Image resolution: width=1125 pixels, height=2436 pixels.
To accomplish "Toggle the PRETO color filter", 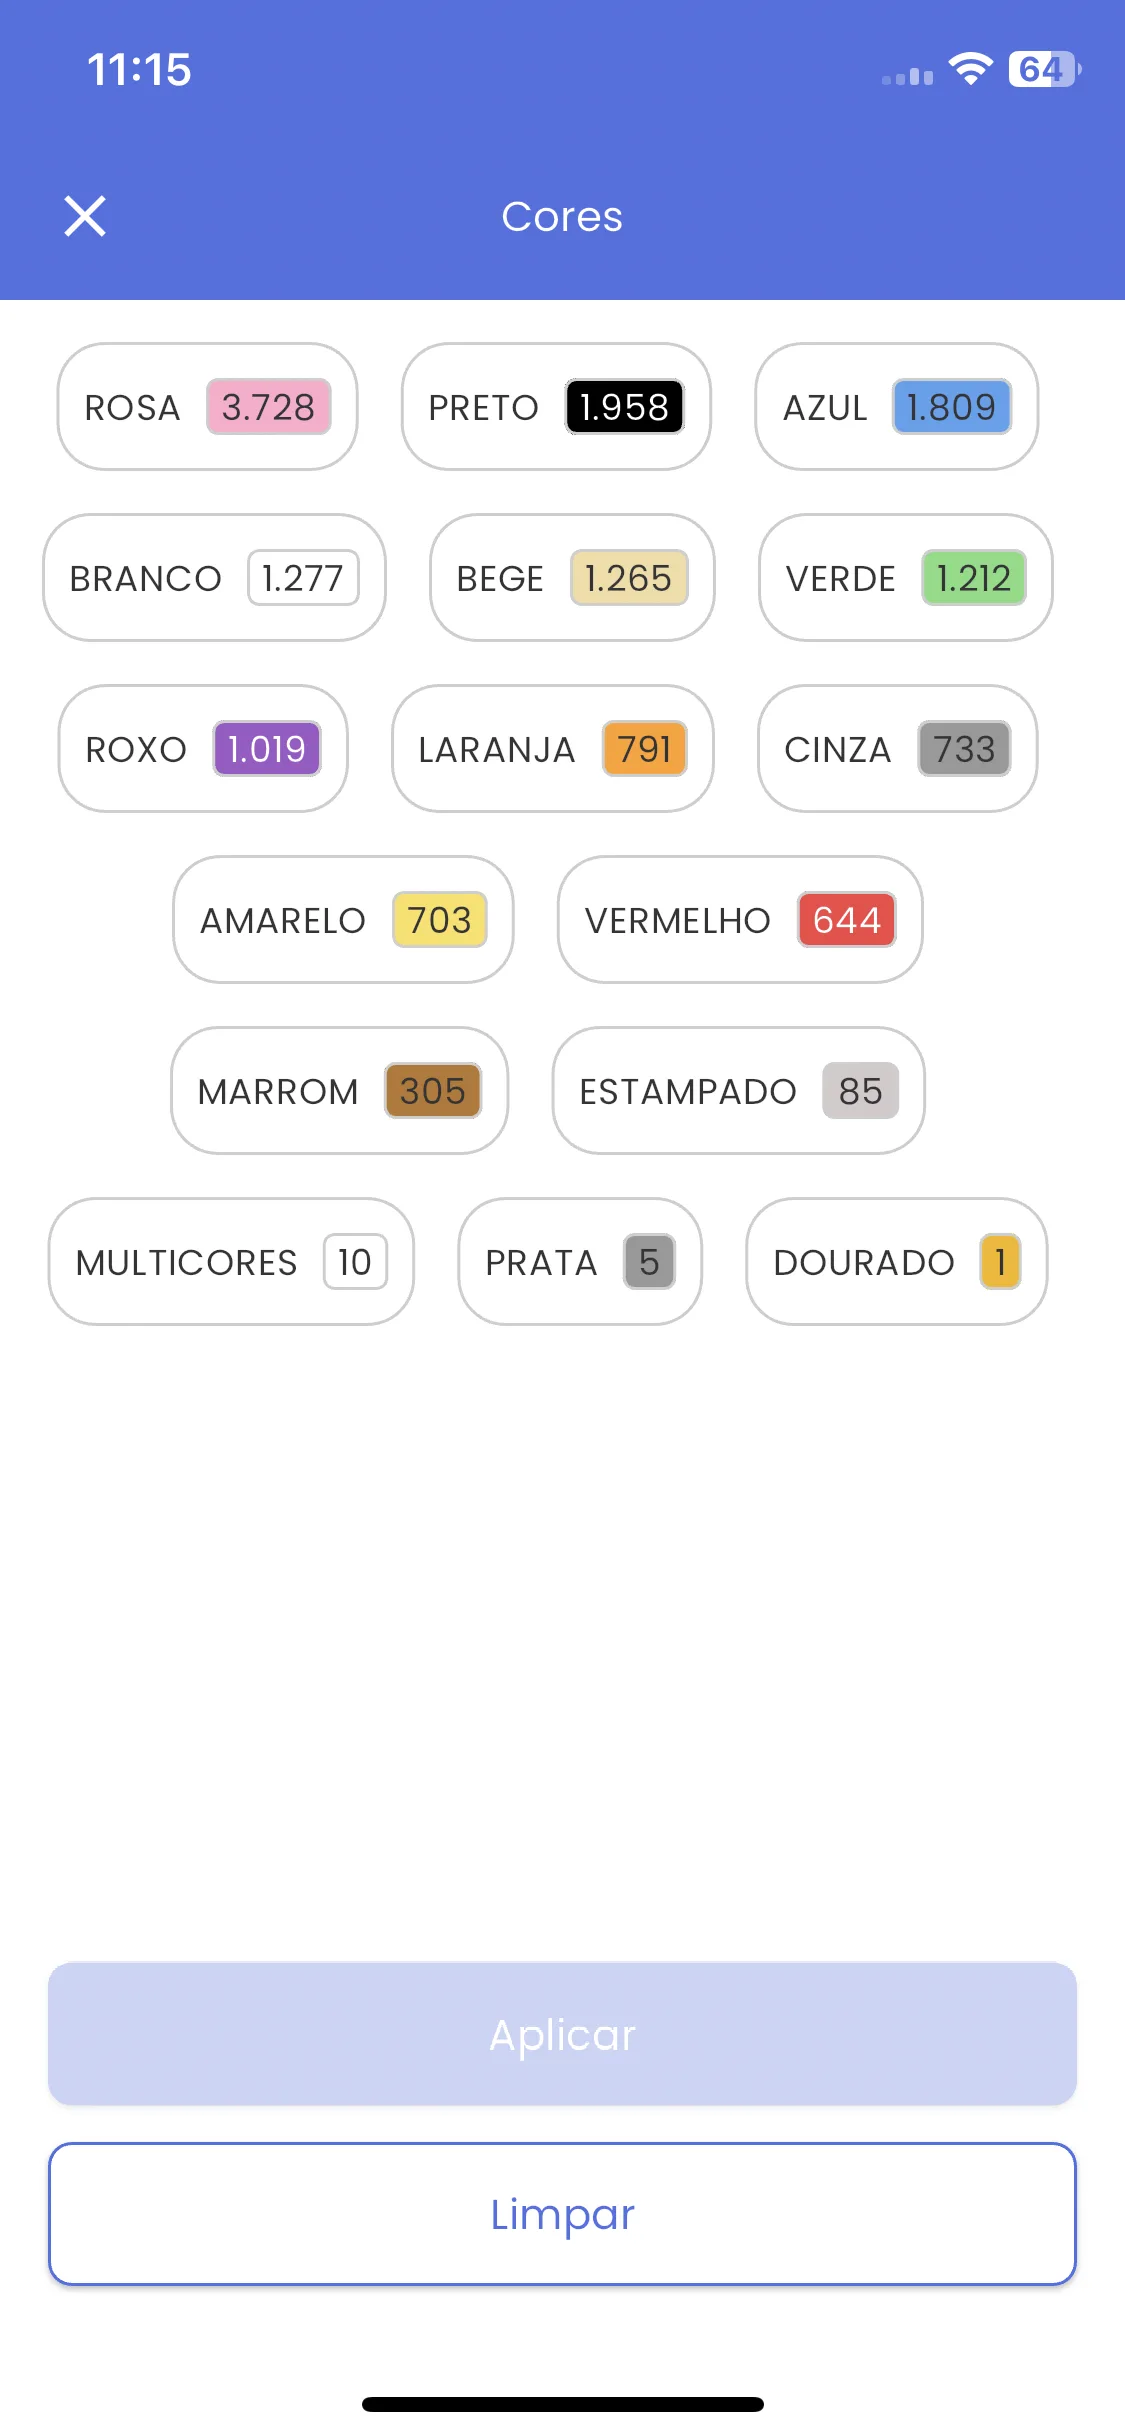I will 556,407.
